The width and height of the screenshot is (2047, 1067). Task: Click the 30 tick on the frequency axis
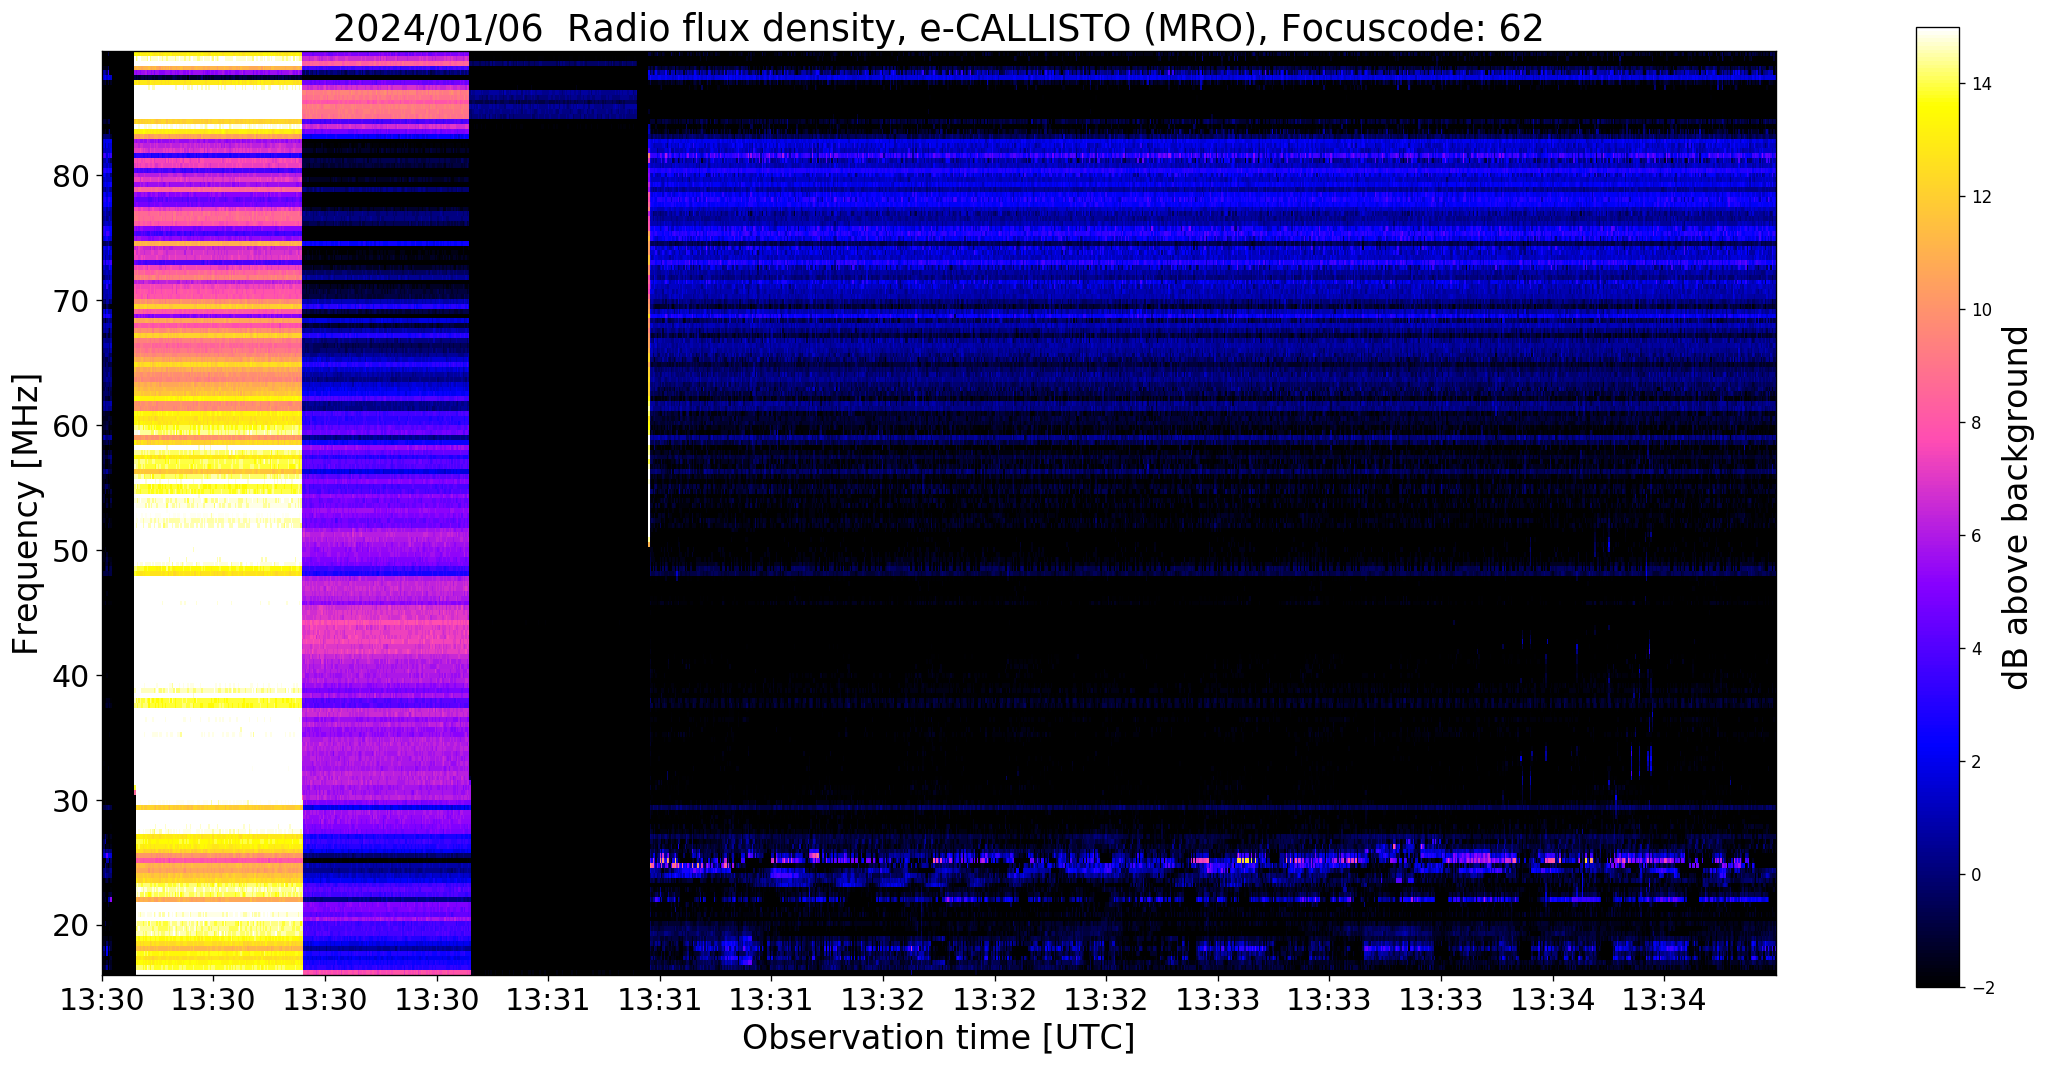coord(71,801)
